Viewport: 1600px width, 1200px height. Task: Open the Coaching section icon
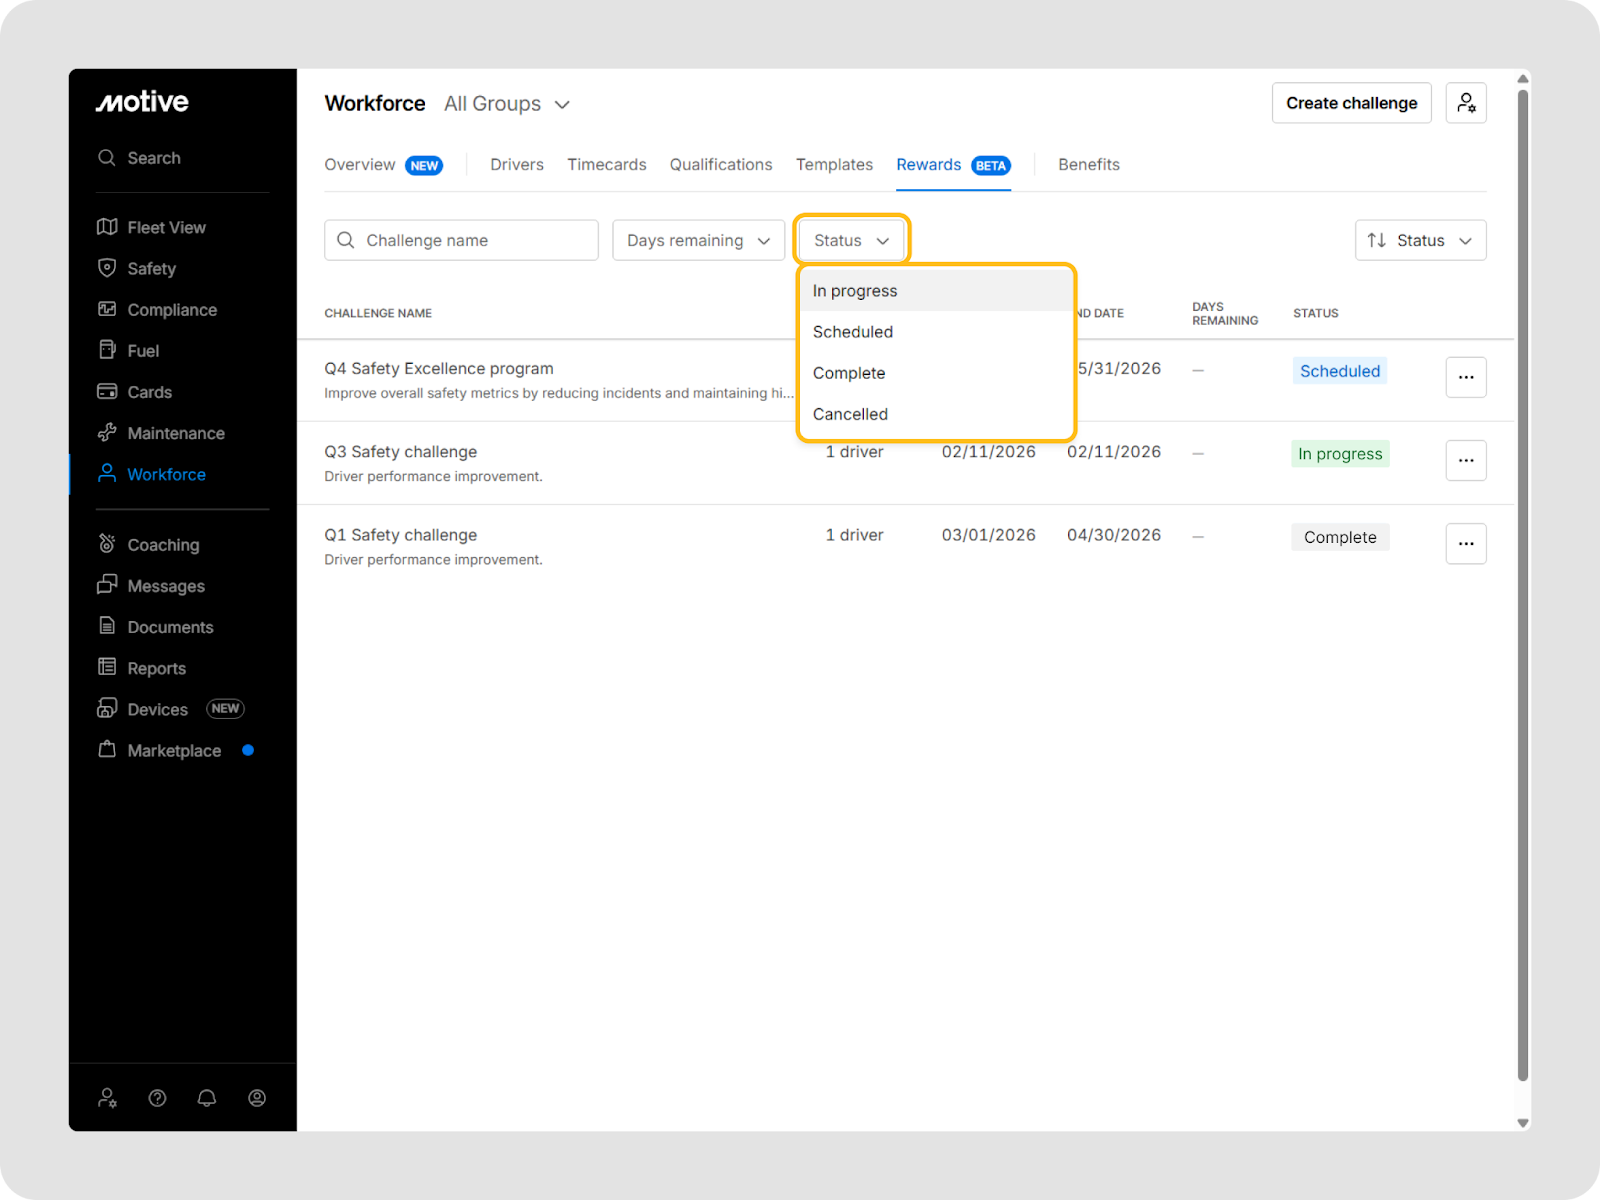(x=107, y=544)
